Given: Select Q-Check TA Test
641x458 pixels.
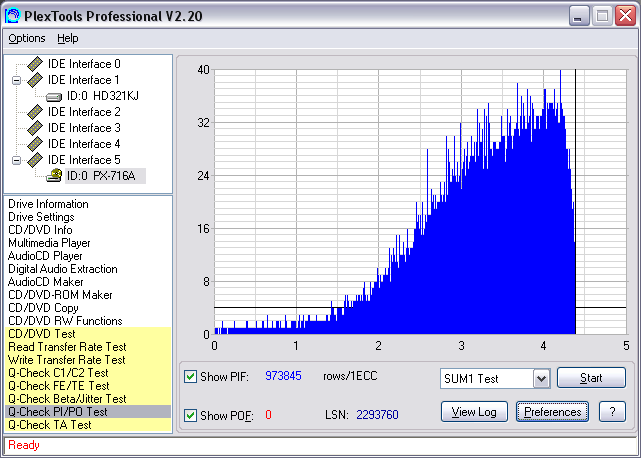Looking at the screenshot, I should coord(88,425).
